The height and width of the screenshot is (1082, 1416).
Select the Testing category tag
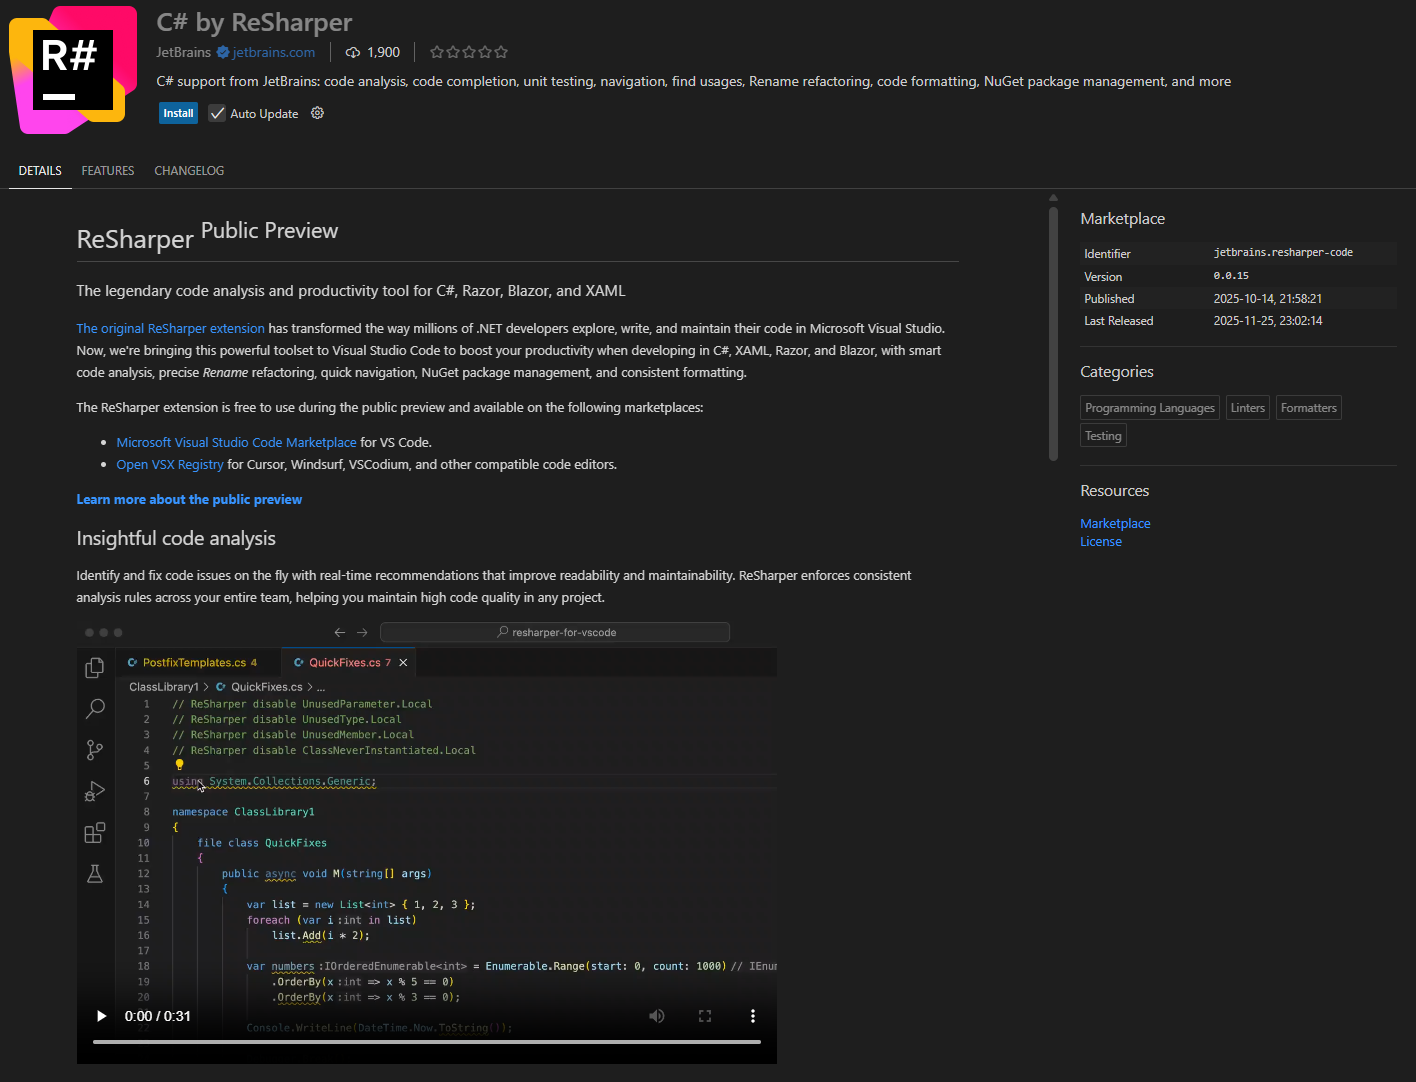(1103, 436)
